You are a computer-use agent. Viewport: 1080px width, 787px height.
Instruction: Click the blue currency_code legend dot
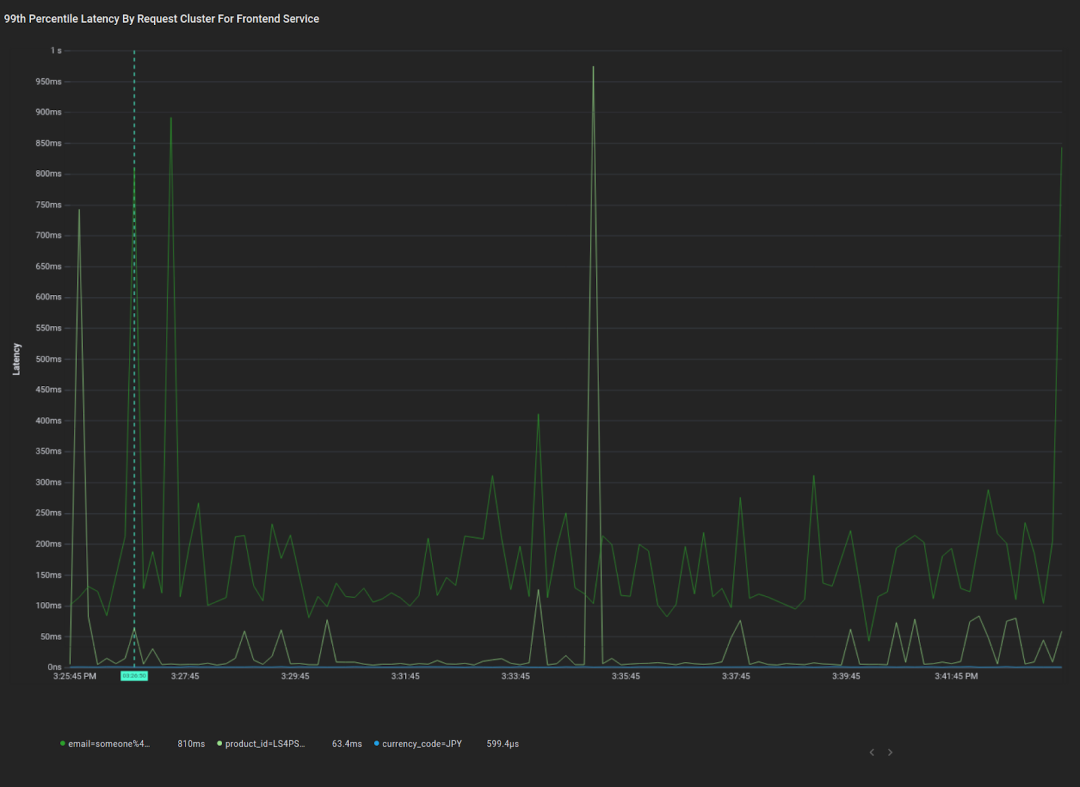tap(377, 744)
